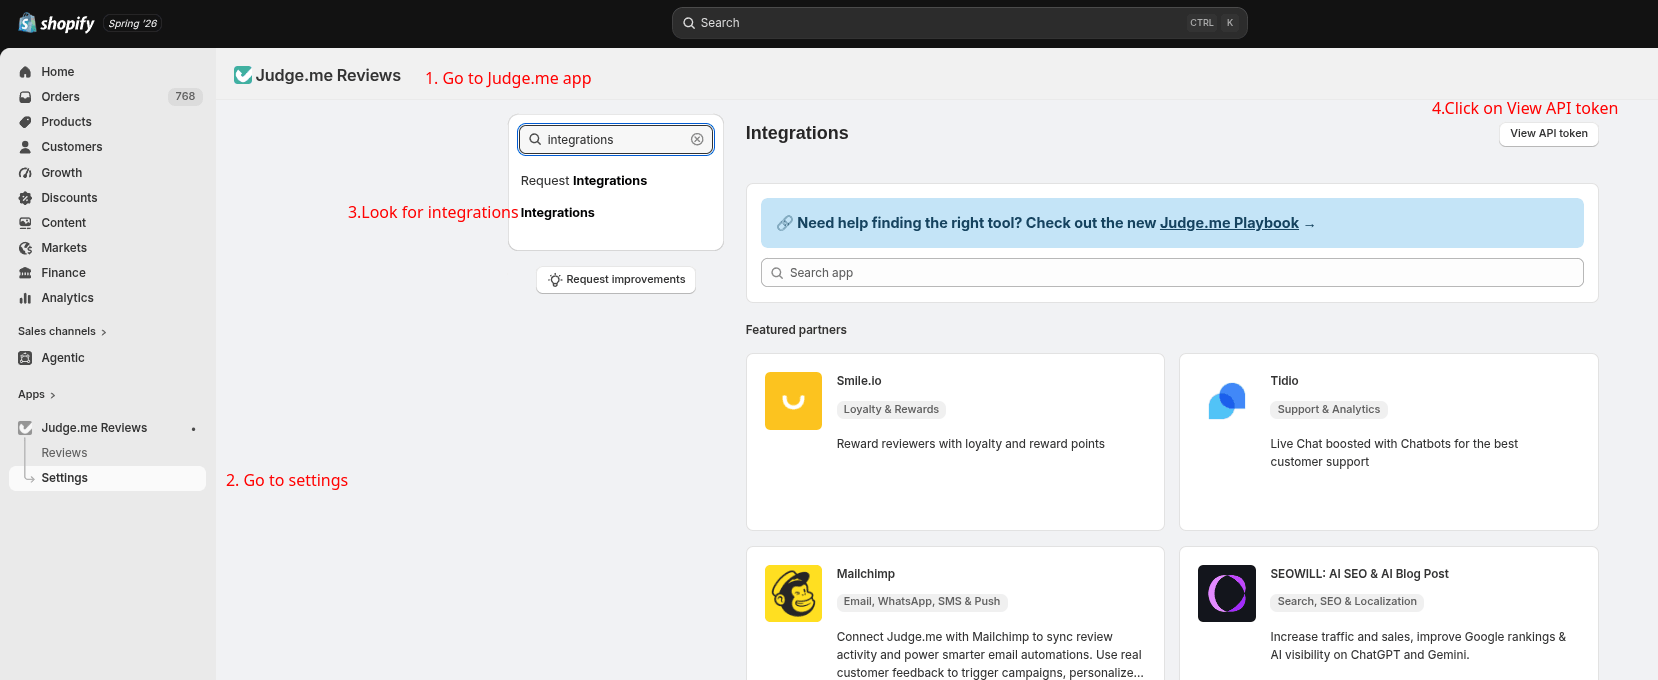
Task: Click the View API token button
Action: (1548, 134)
